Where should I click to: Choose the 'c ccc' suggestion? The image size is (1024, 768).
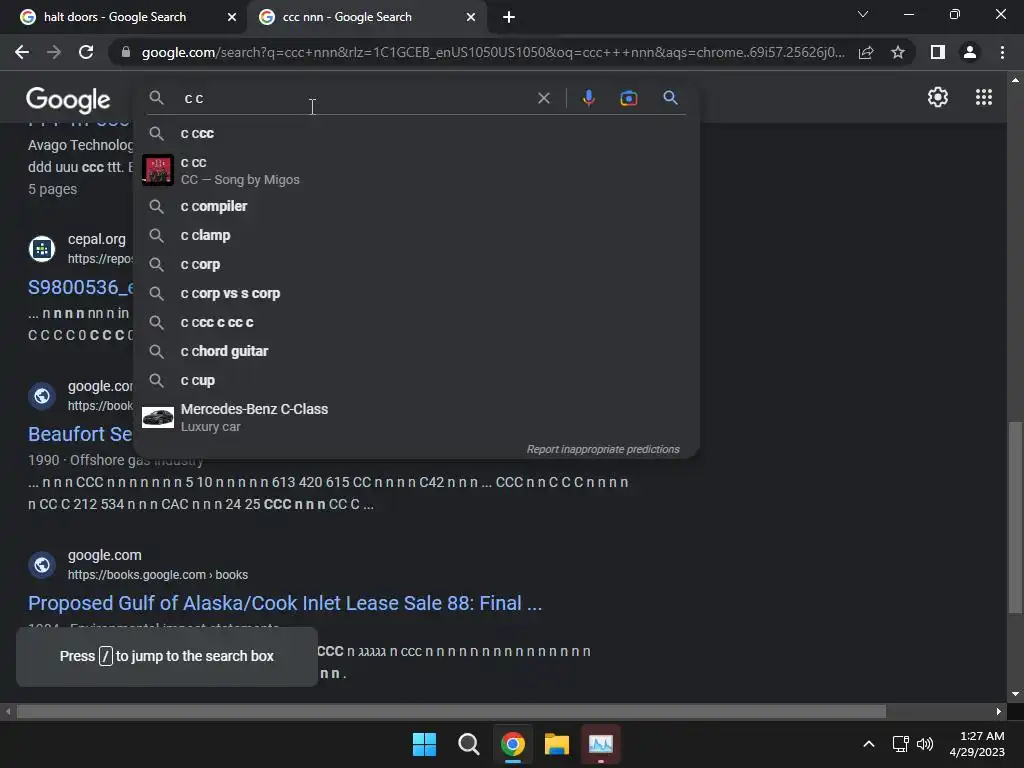coord(416,133)
